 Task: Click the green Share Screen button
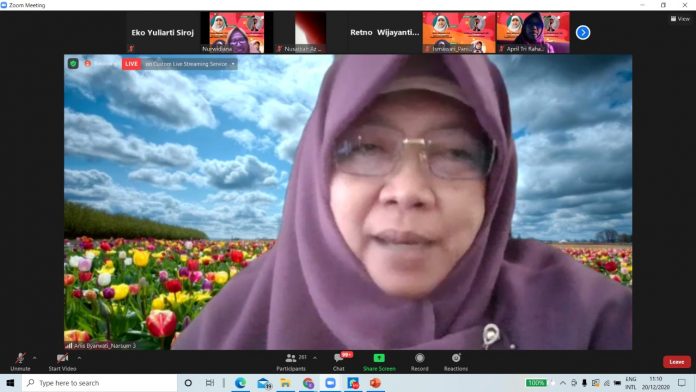(x=379, y=361)
